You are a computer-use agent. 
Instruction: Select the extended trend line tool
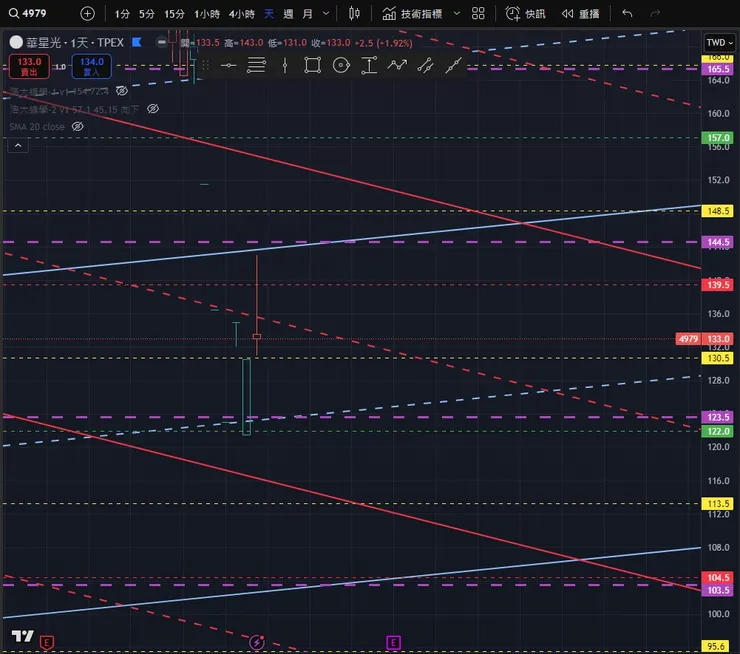pos(453,66)
